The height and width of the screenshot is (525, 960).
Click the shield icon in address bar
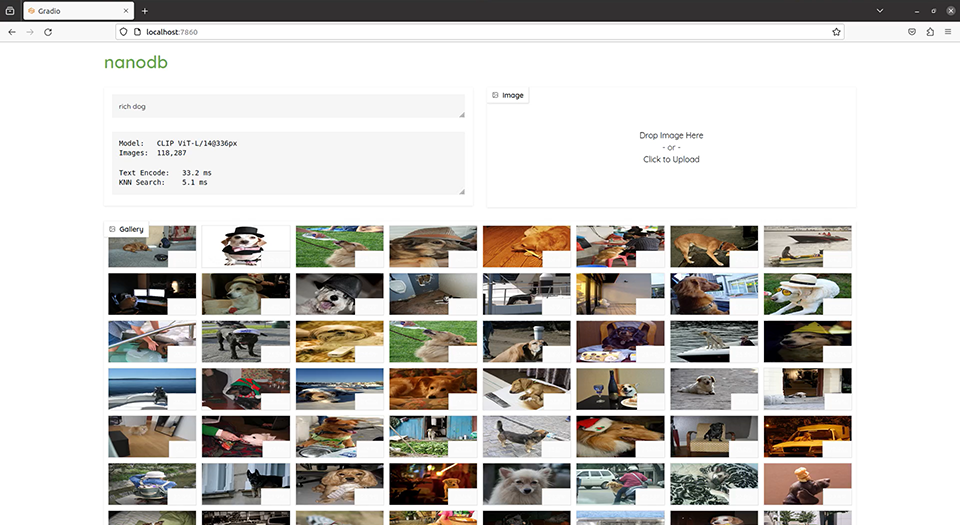[123, 32]
